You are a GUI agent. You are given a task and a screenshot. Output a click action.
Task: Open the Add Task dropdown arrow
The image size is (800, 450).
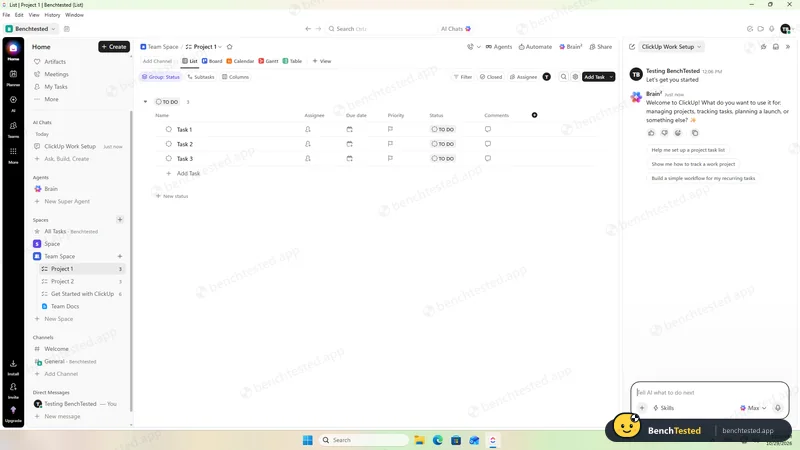611,77
